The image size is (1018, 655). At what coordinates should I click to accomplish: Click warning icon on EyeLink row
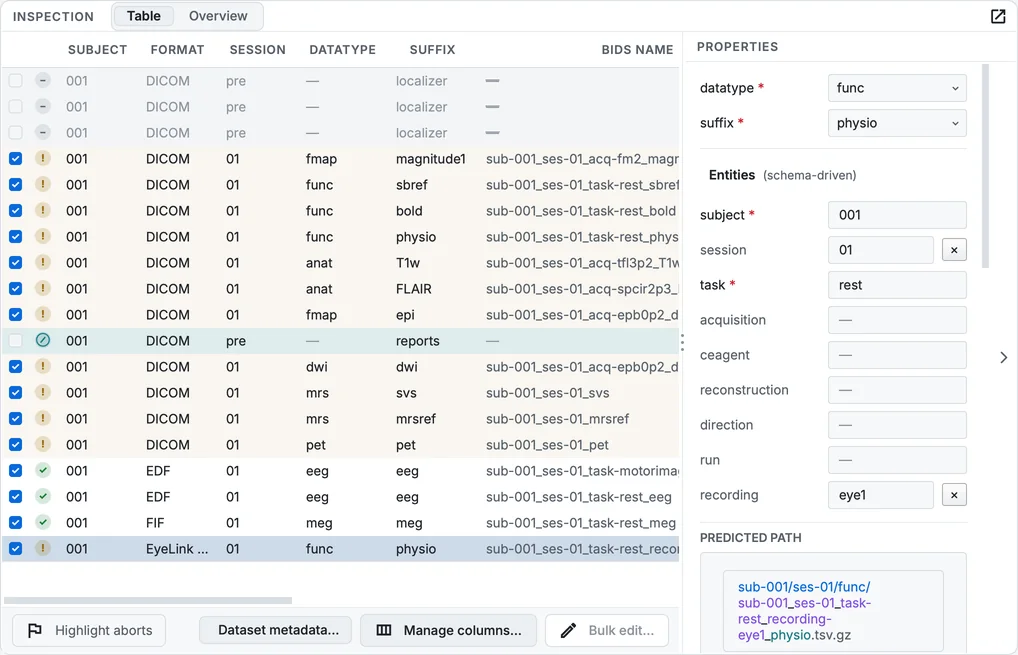[43, 549]
